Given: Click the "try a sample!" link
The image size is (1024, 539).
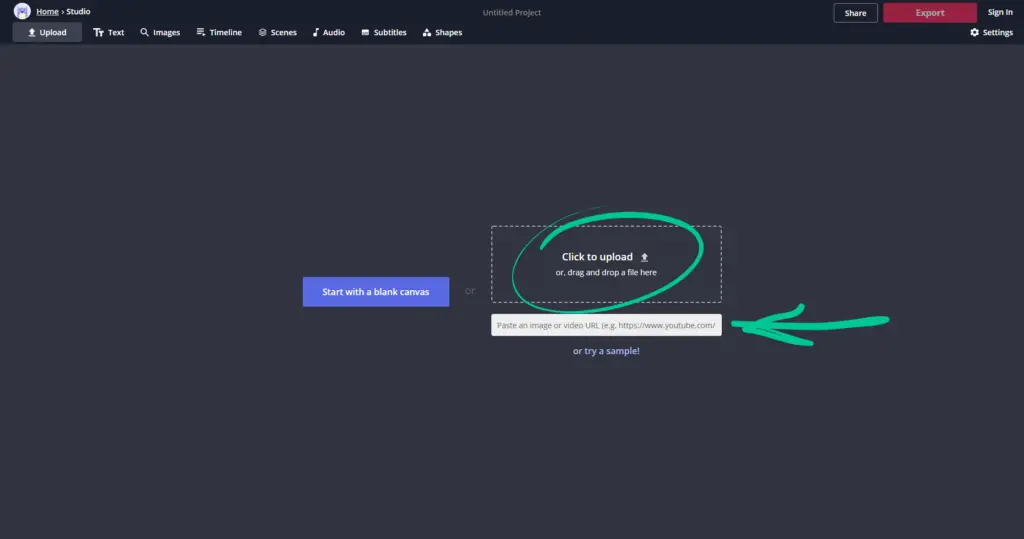Looking at the screenshot, I should pyautogui.click(x=611, y=351).
